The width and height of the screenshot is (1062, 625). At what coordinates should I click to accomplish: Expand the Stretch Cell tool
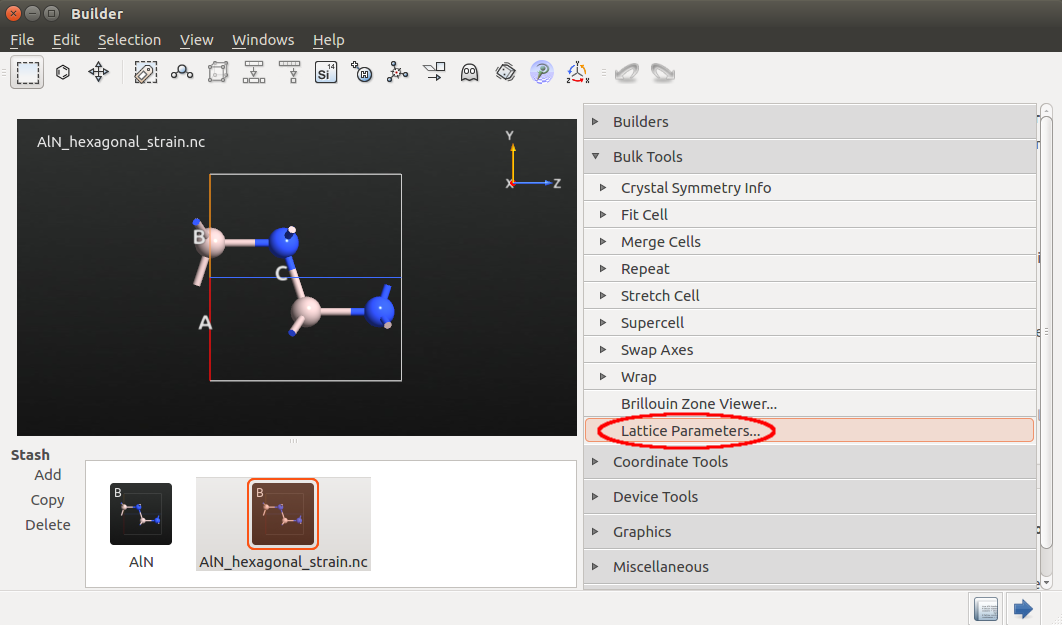[810, 296]
